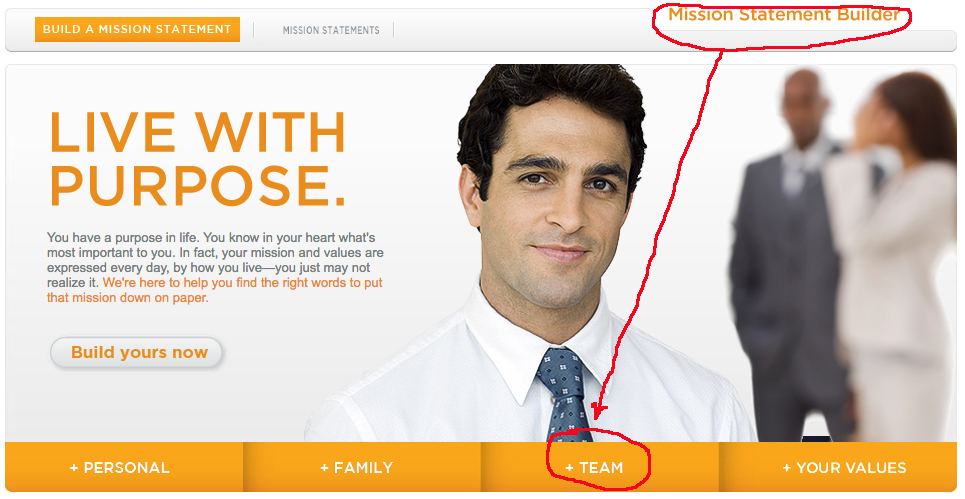Click the red arrowhead above TEAM

coord(598,410)
